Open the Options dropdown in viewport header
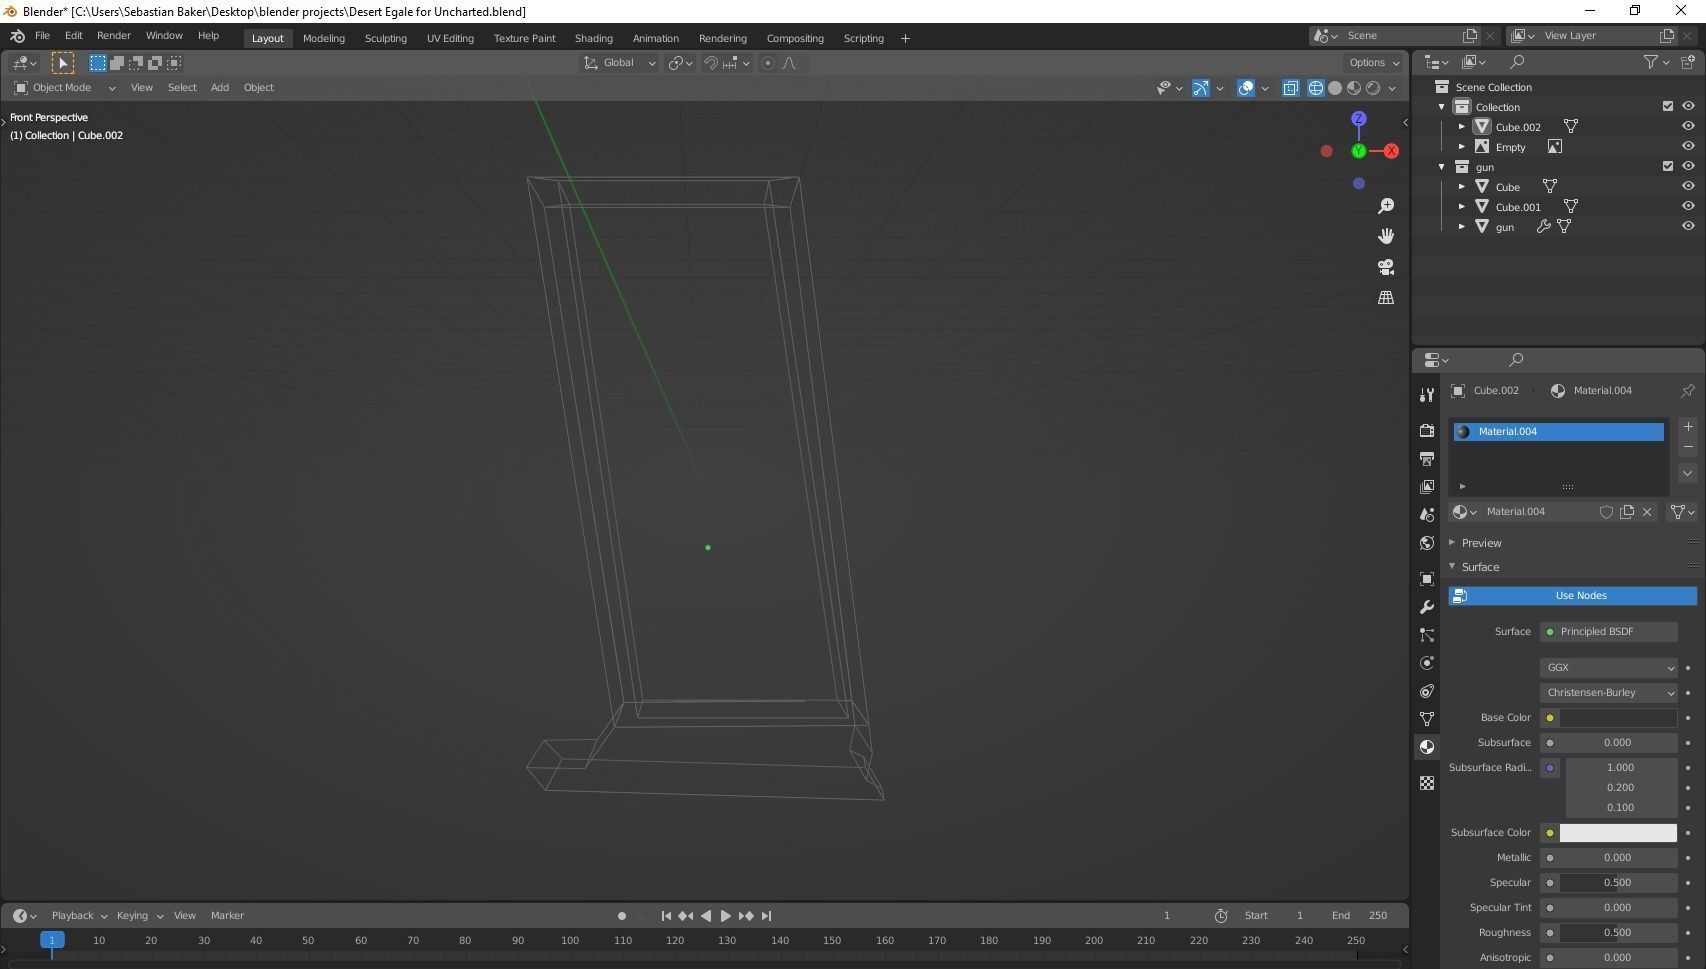This screenshot has height=969, width=1706. 1374,63
